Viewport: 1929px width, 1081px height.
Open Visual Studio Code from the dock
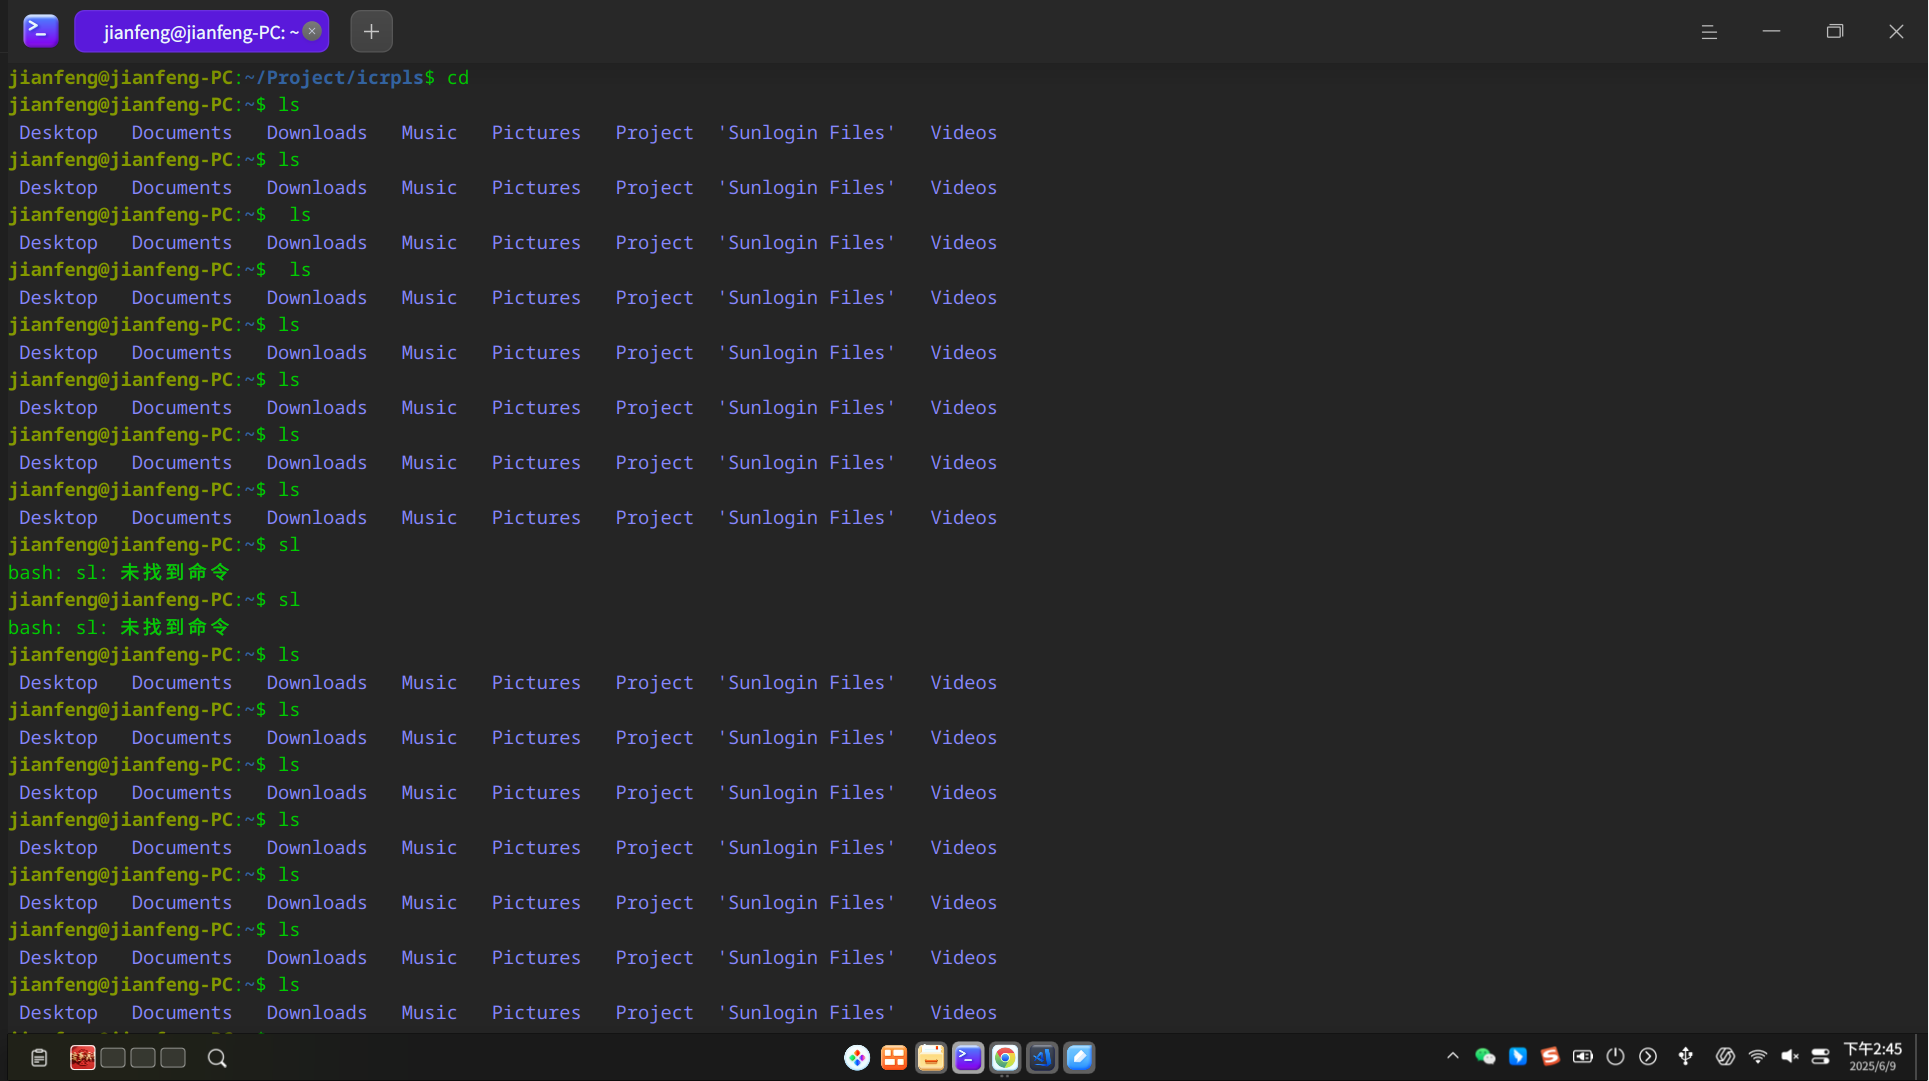(x=1042, y=1058)
